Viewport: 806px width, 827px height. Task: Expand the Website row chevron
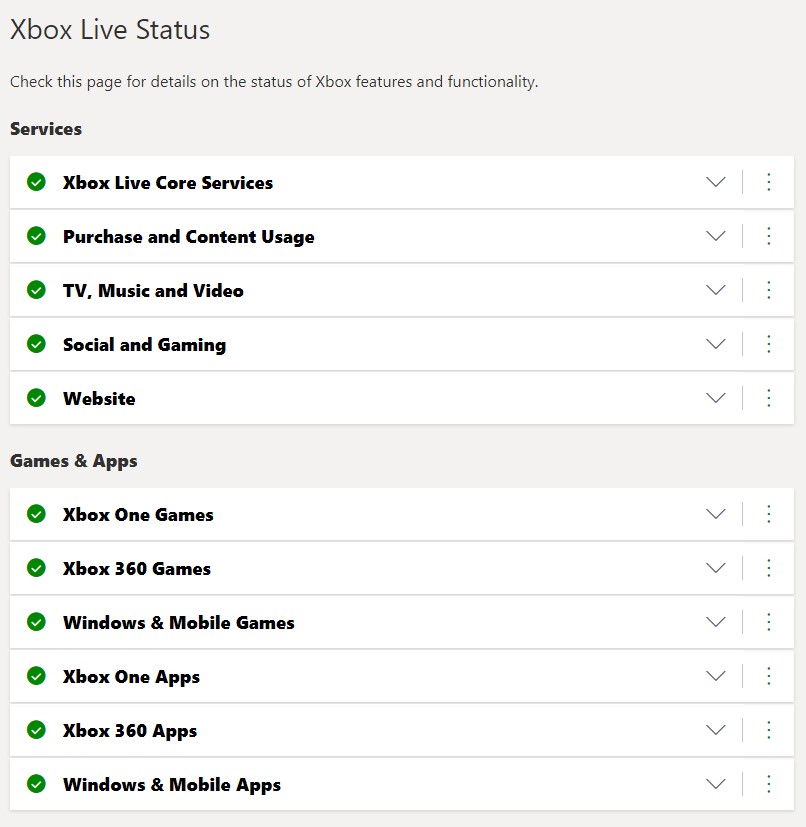715,398
